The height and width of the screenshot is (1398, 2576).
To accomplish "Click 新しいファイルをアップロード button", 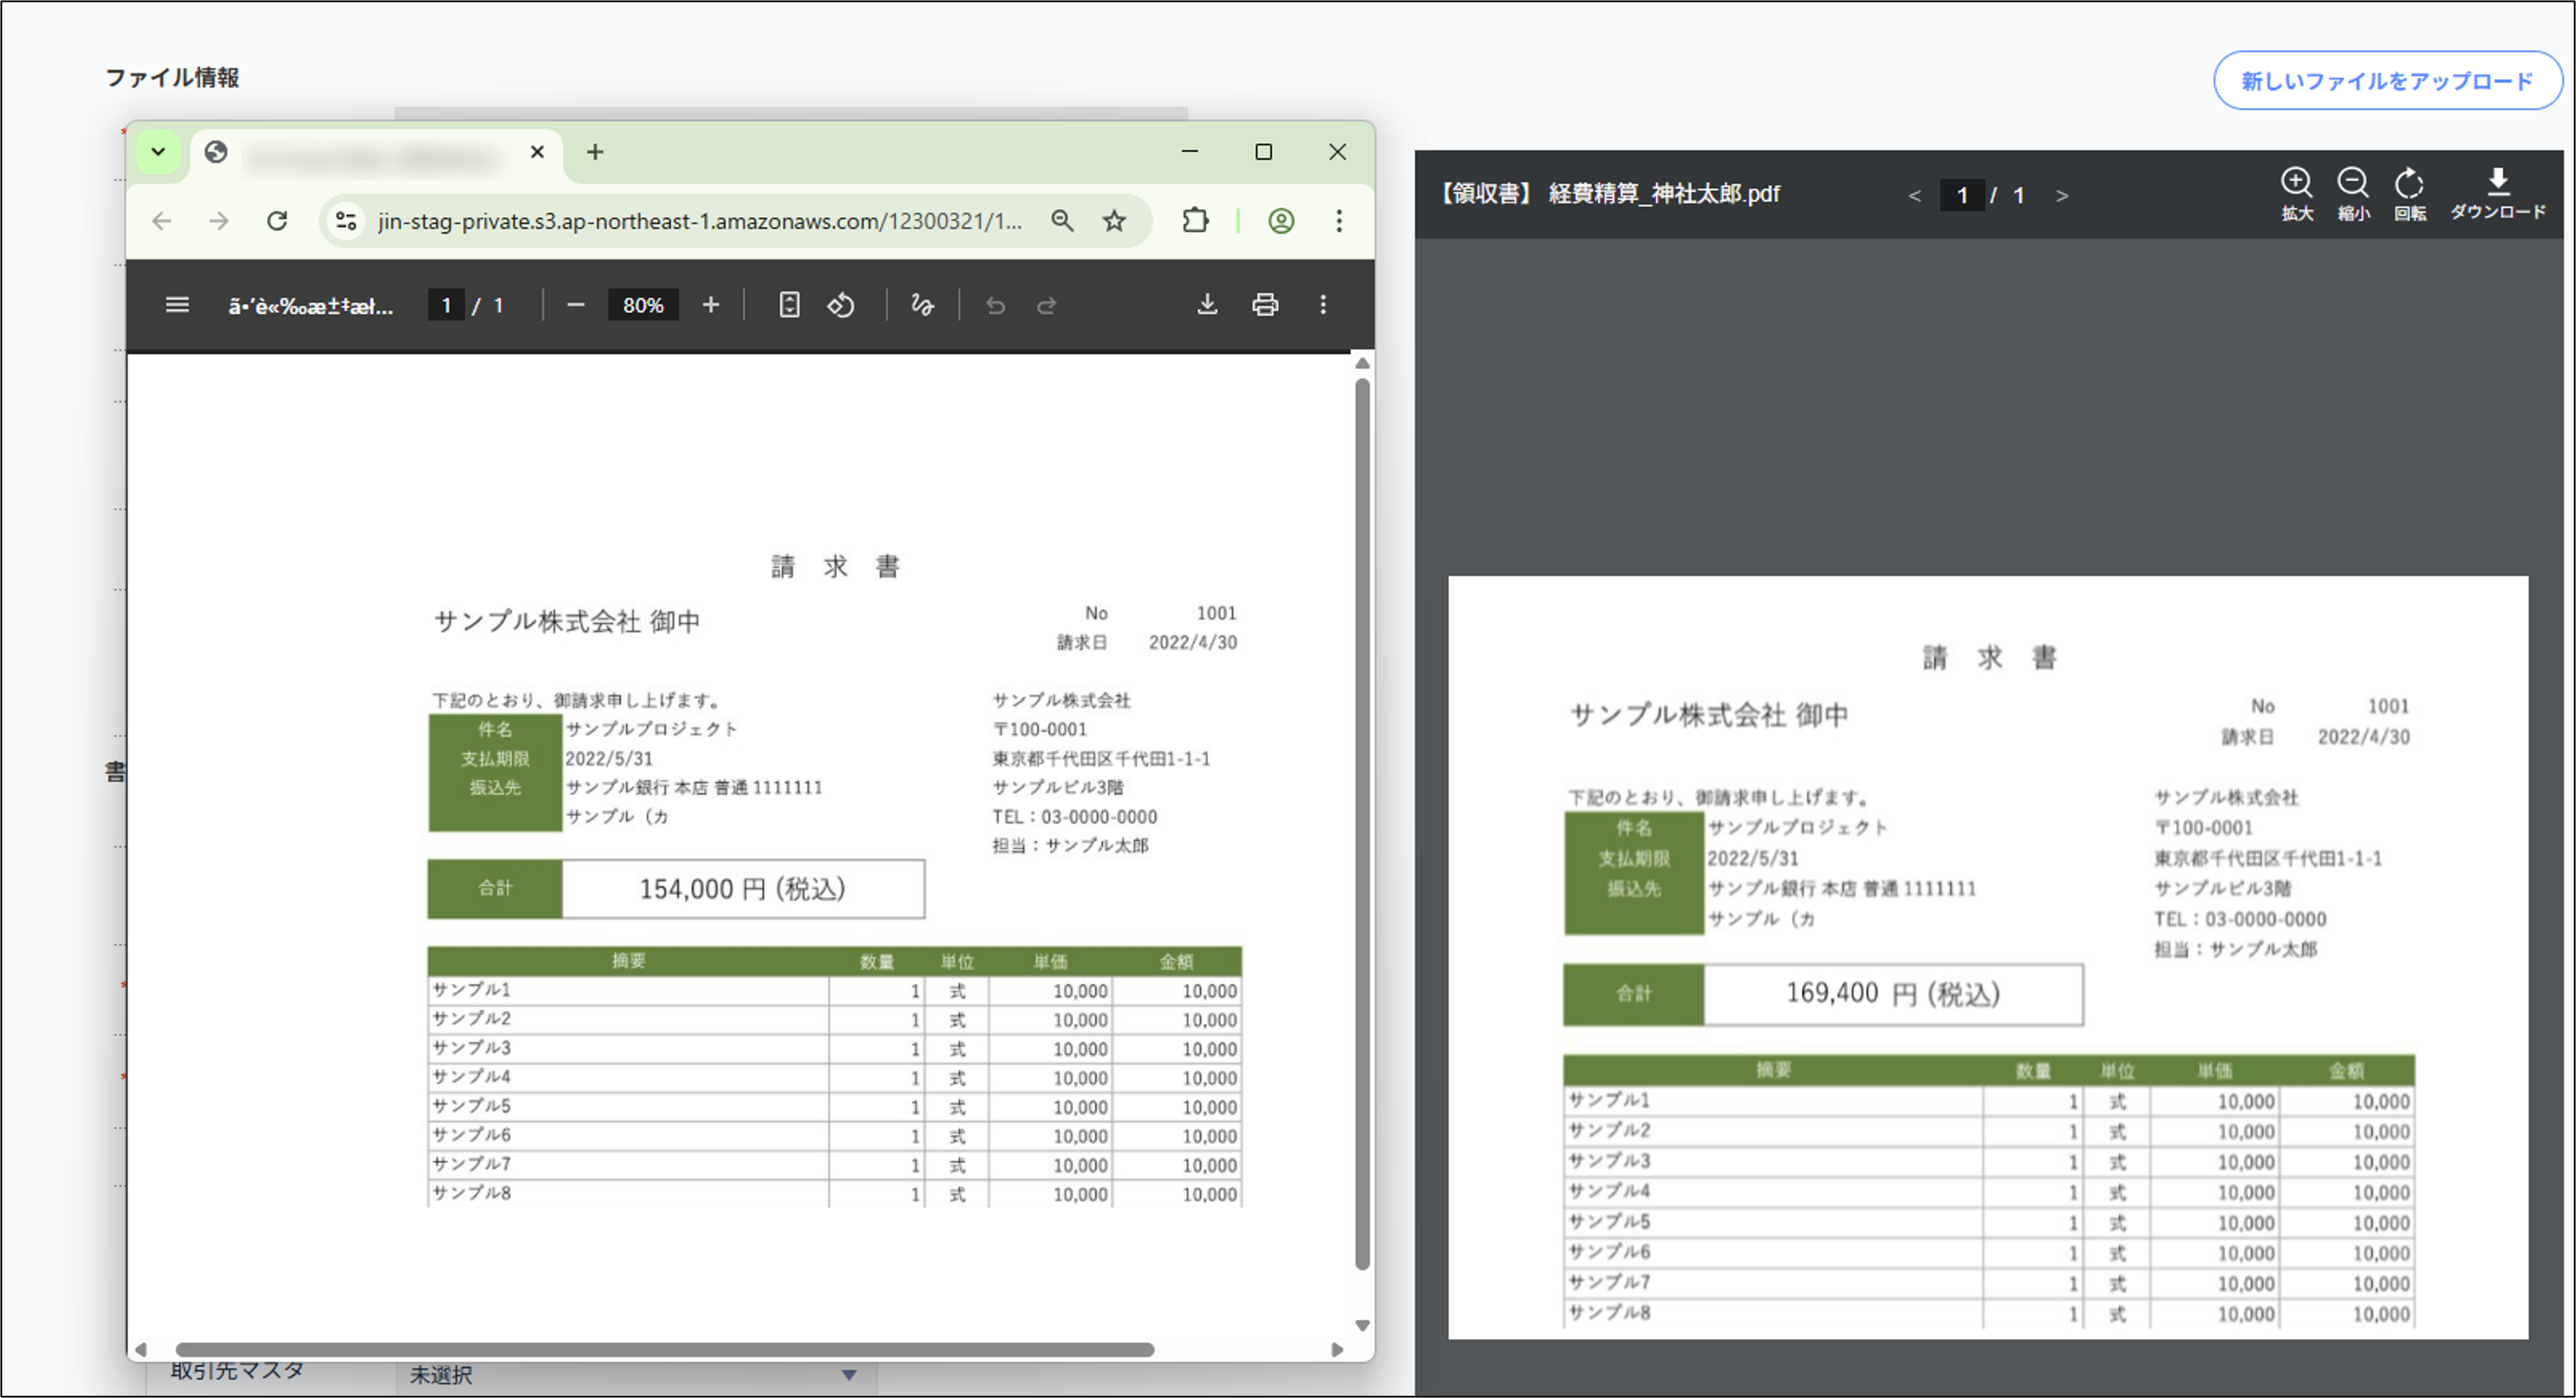I will click(2386, 80).
